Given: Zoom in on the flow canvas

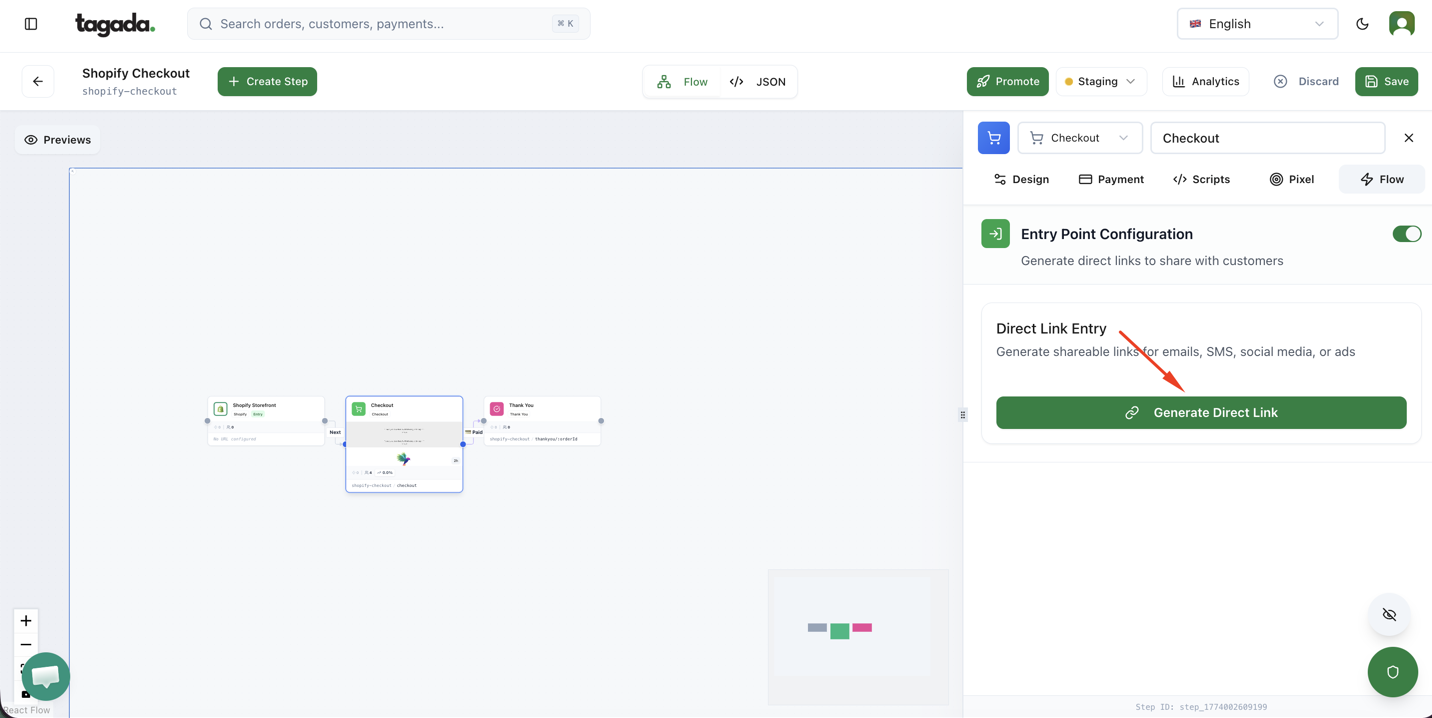Looking at the screenshot, I should (26, 621).
